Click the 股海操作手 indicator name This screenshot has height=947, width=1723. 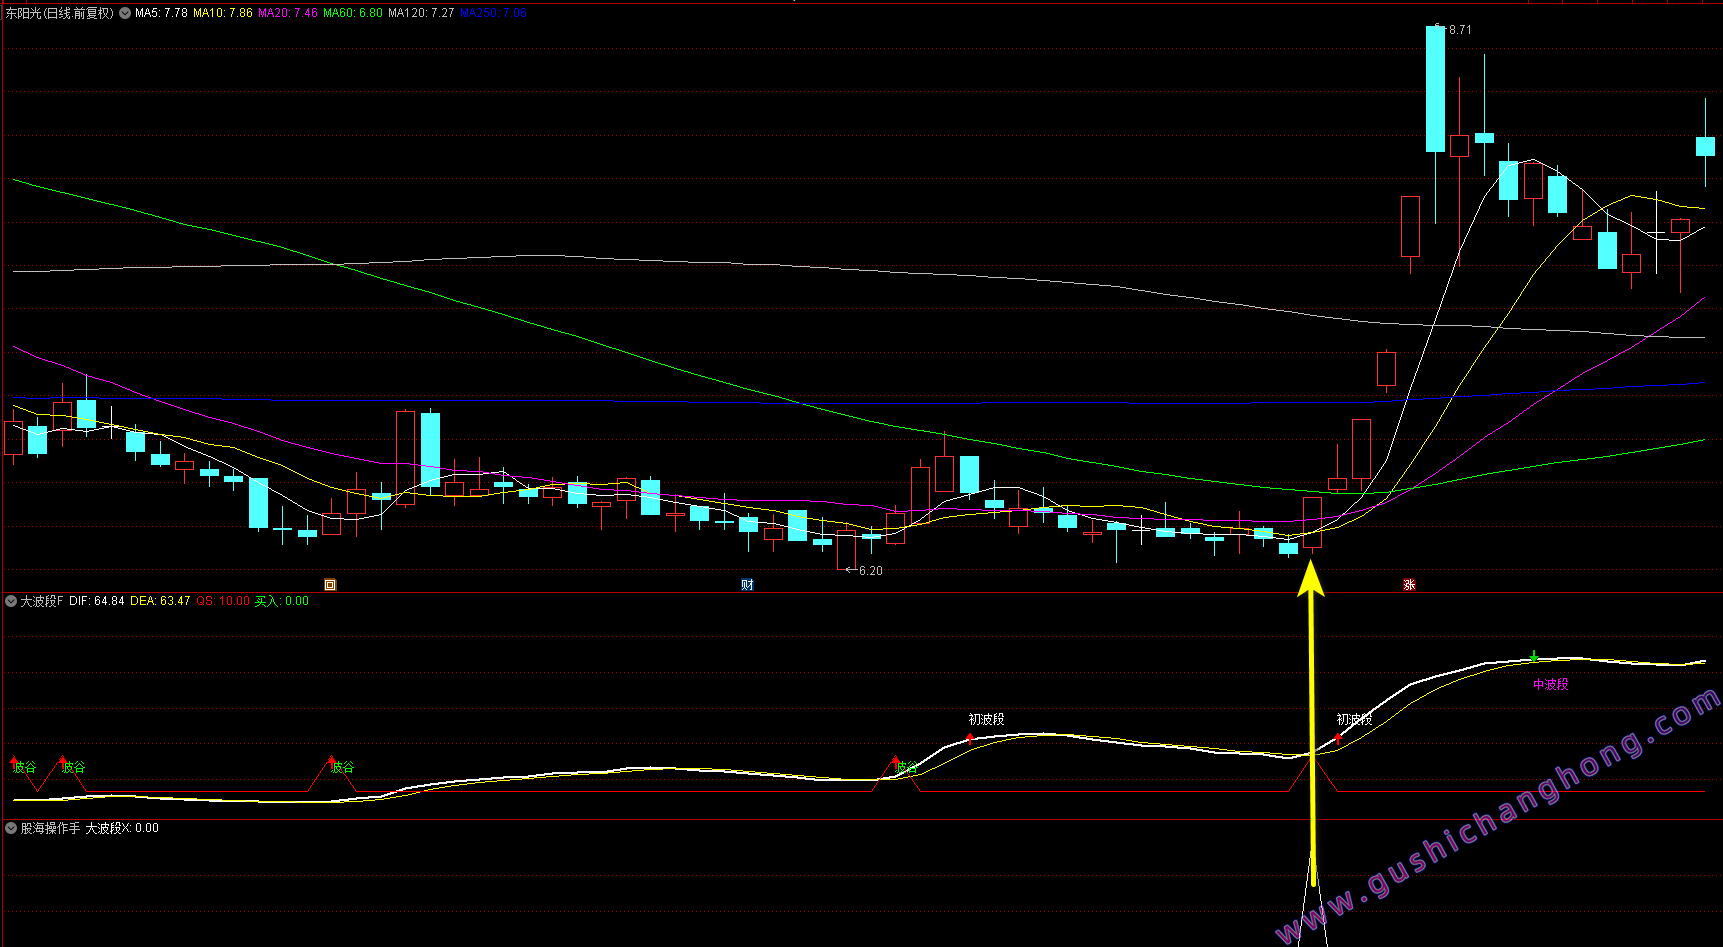pyautogui.click(x=50, y=828)
